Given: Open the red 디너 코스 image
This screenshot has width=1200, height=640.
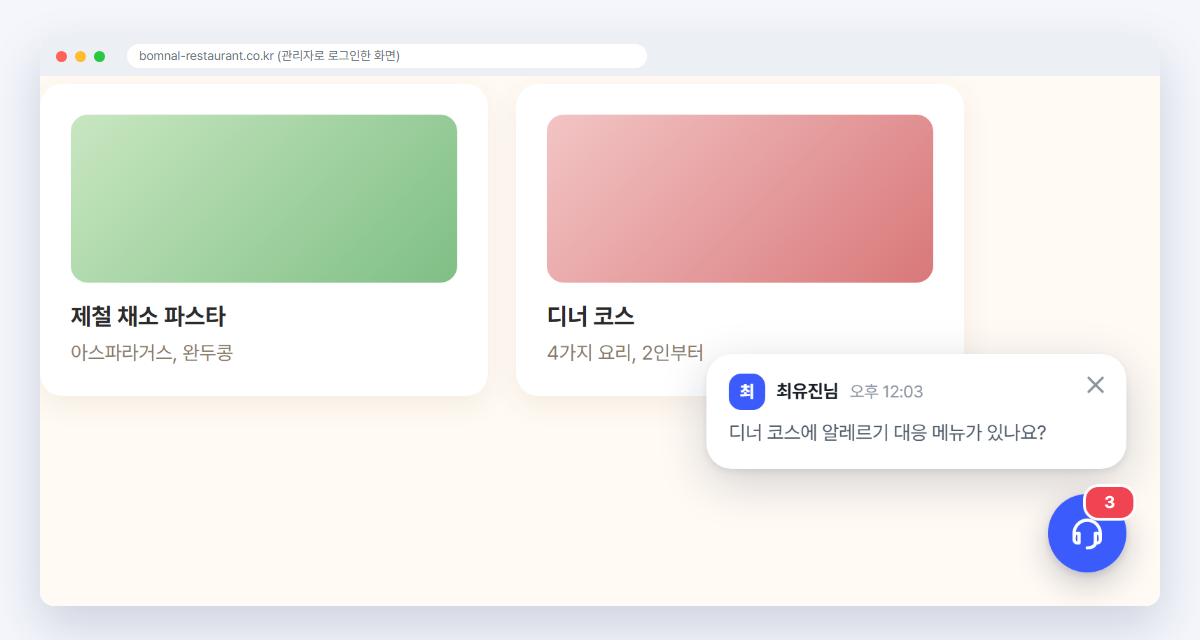Looking at the screenshot, I should [x=740, y=199].
